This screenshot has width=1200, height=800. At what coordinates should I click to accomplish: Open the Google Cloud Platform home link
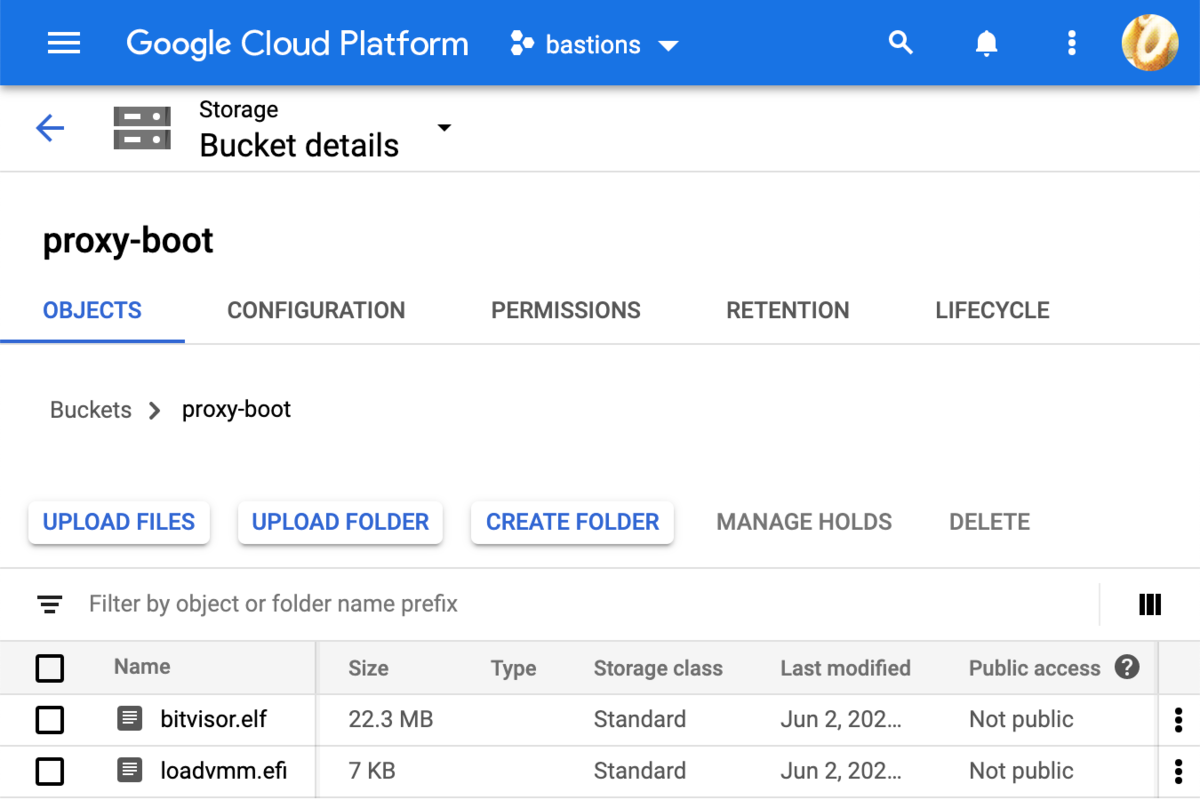click(297, 44)
